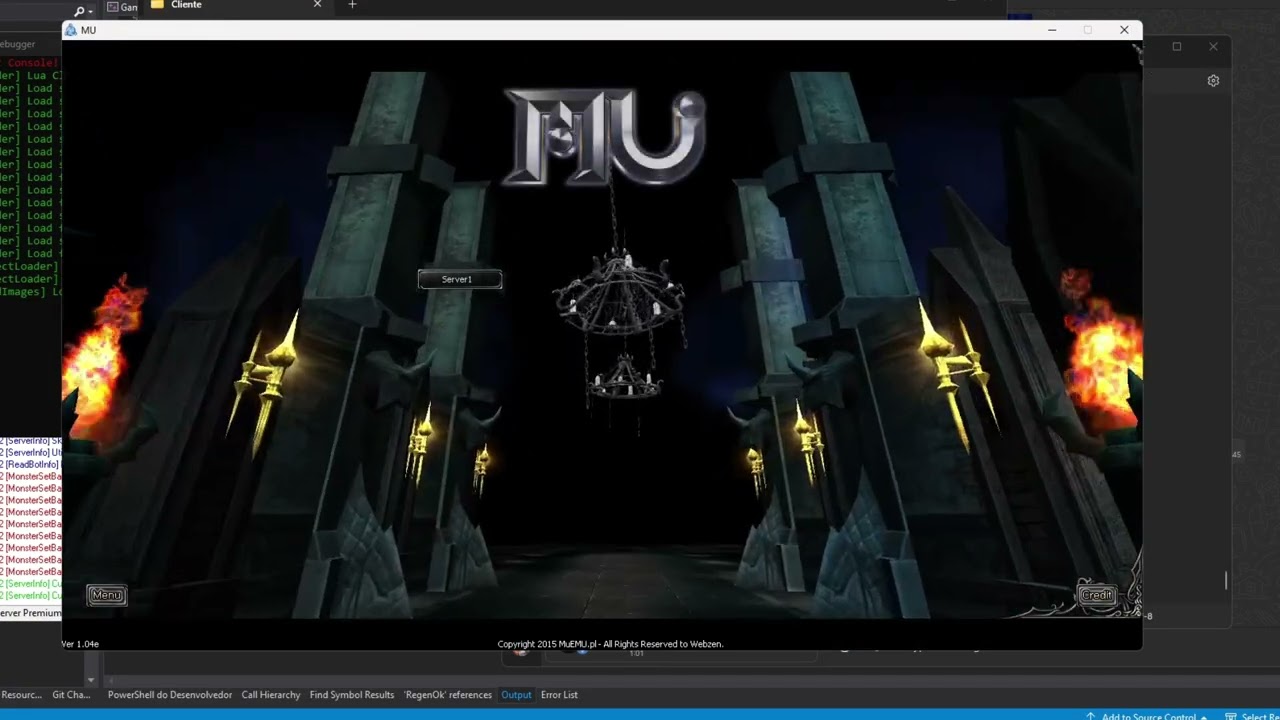Click the Copyright 2015 MuEMU.pl text
The height and width of the screenshot is (720, 1280).
(610, 644)
